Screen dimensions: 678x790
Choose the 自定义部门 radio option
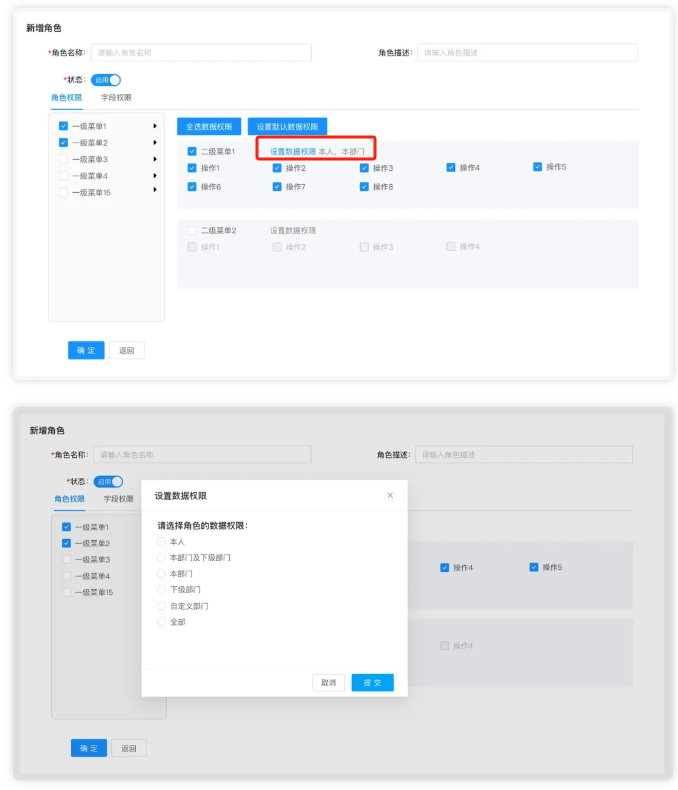point(161,606)
